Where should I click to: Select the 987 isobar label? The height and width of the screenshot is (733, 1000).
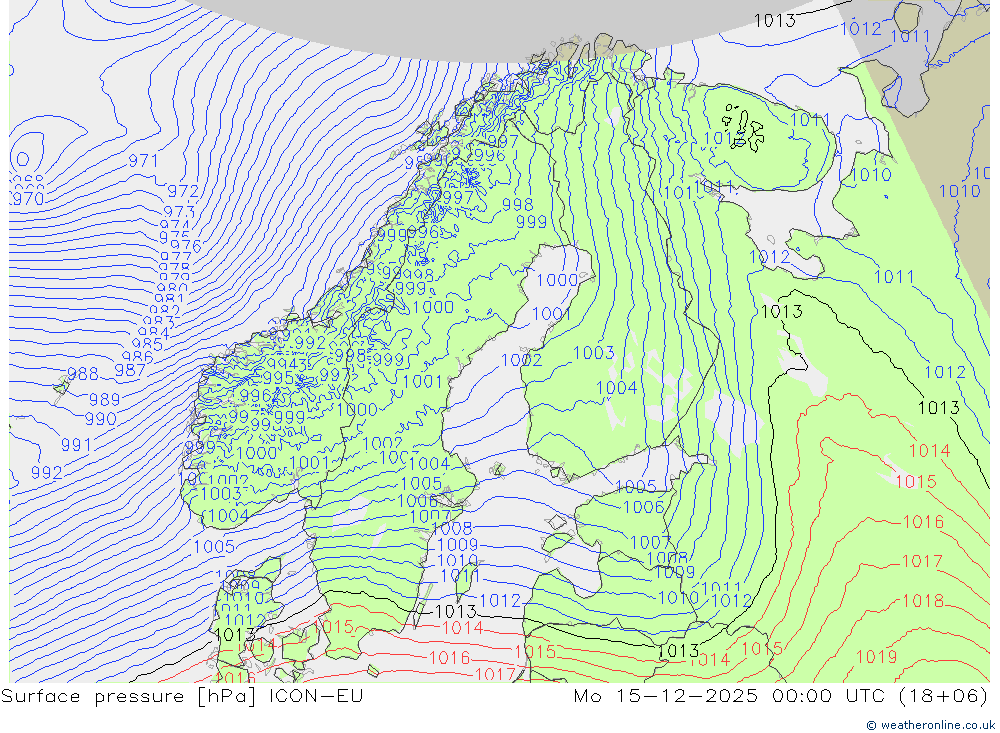click(x=129, y=370)
